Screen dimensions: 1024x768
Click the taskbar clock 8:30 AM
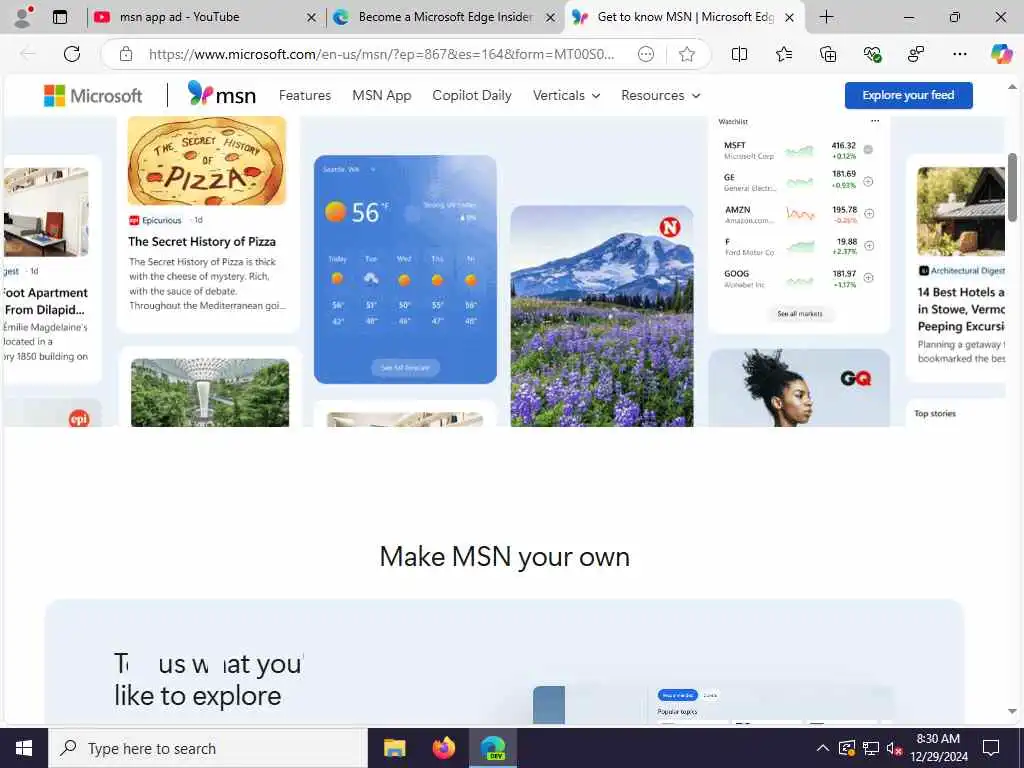[x=938, y=748]
